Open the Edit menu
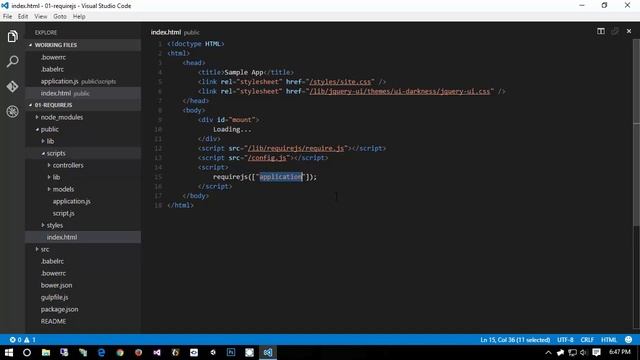 [x=23, y=16]
